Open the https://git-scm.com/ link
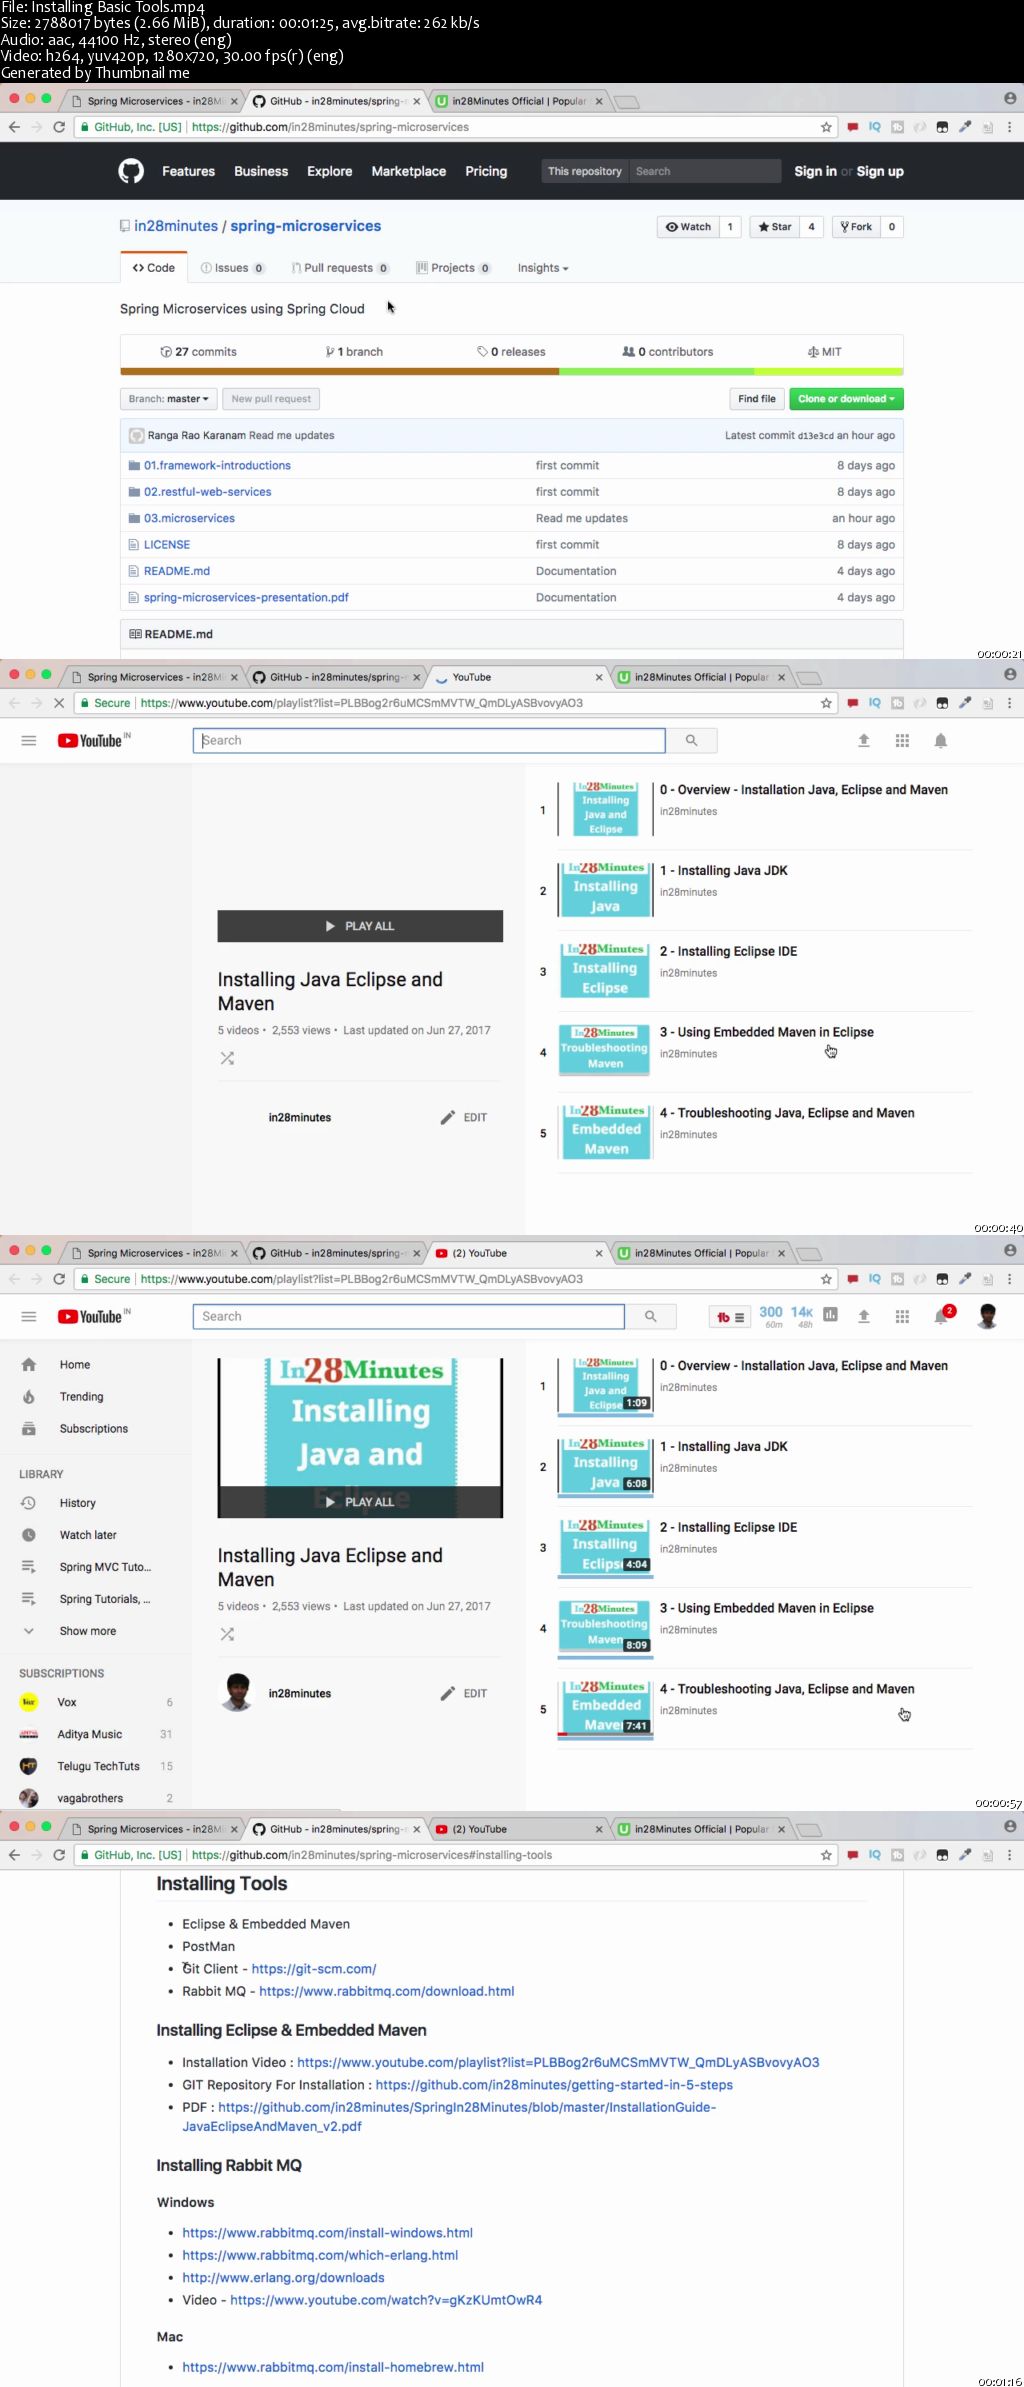Screen dimensions: 1024x2387 [x=314, y=1968]
